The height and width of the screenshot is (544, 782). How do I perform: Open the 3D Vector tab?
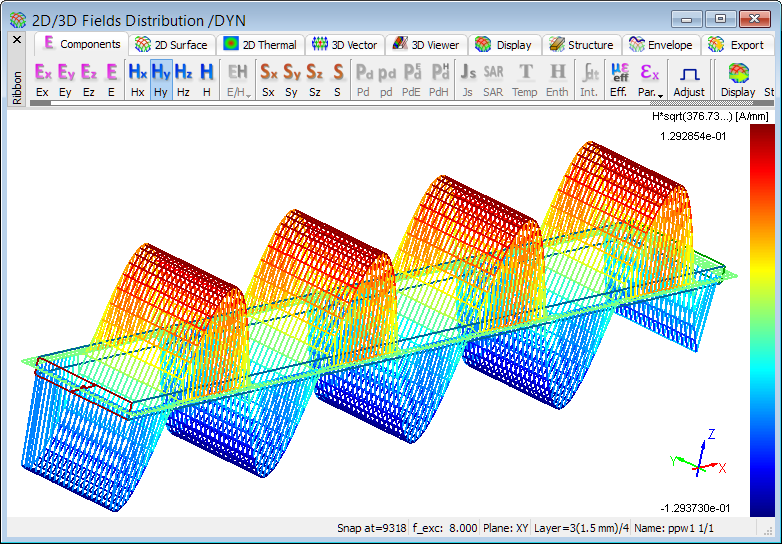[344, 45]
